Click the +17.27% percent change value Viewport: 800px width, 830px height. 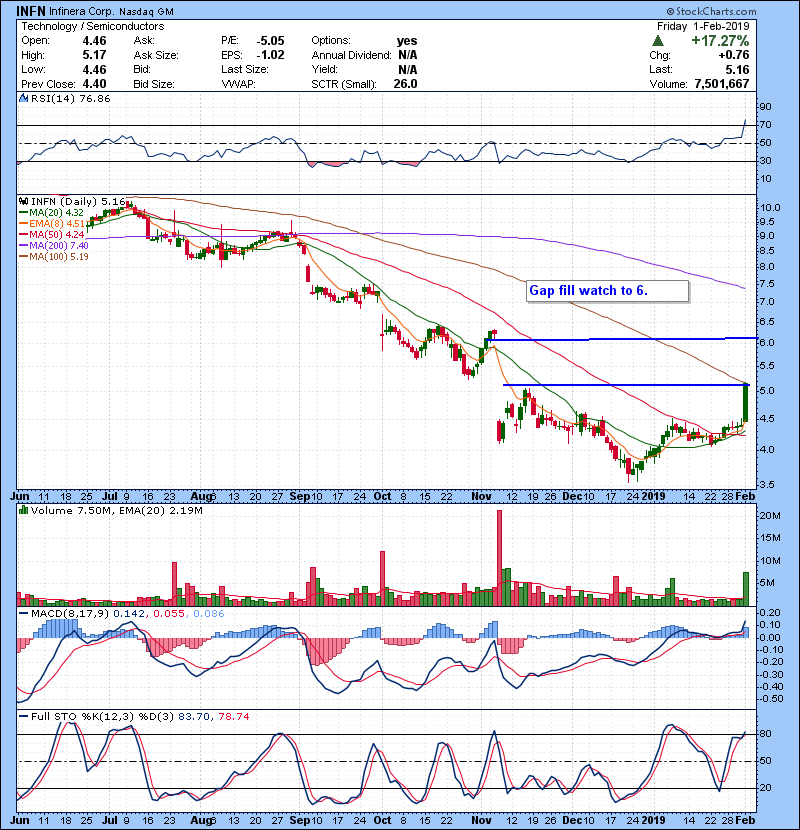pos(720,41)
